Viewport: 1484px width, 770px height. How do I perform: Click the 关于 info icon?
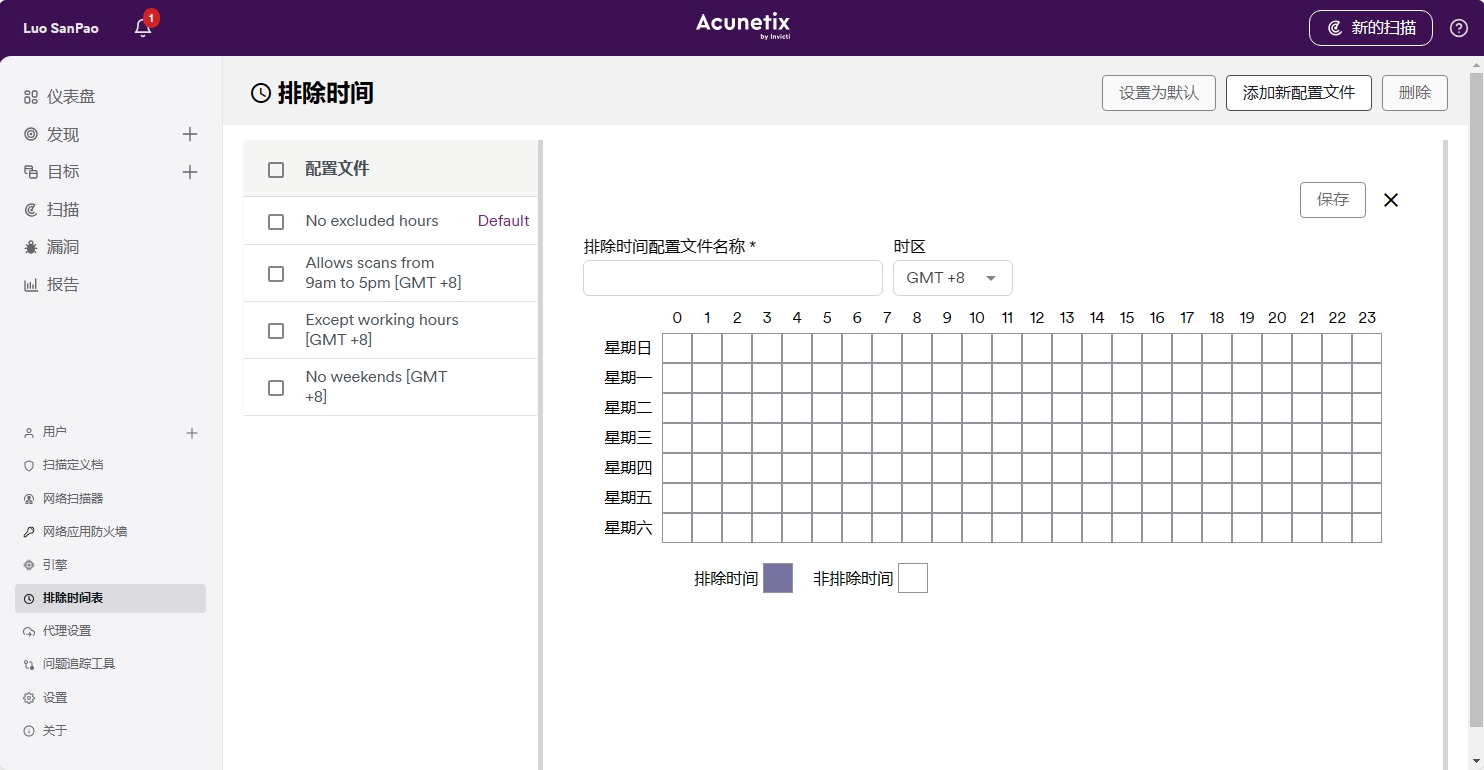(x=29, y=731)
